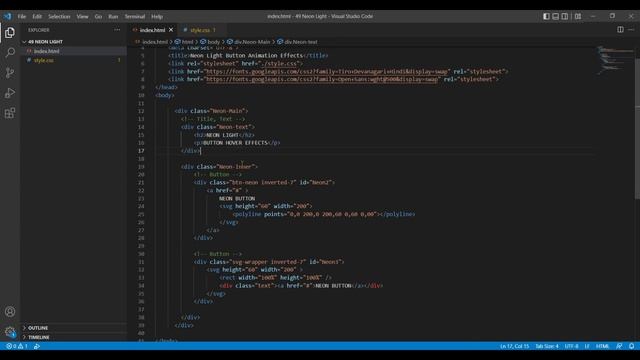This screenshot has width=640, height=360.
Task: Place cursor on line 19 Neon-Inner div
Action: (x=219, y=167)
